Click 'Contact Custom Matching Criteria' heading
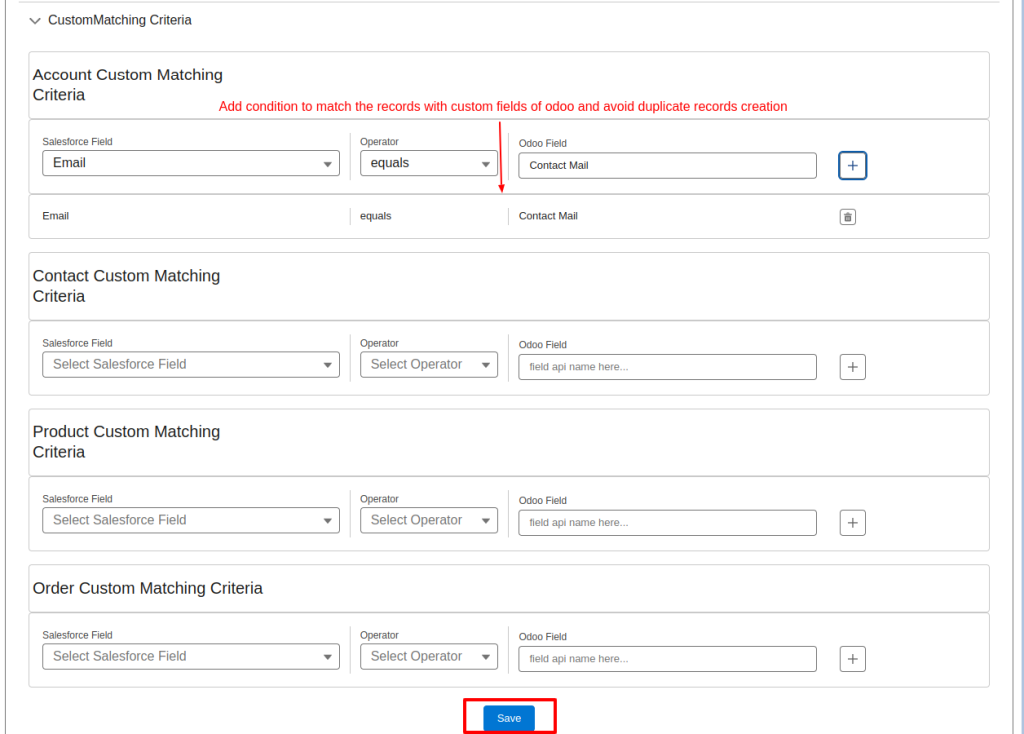1024x734 pixels. coord(126,286)
